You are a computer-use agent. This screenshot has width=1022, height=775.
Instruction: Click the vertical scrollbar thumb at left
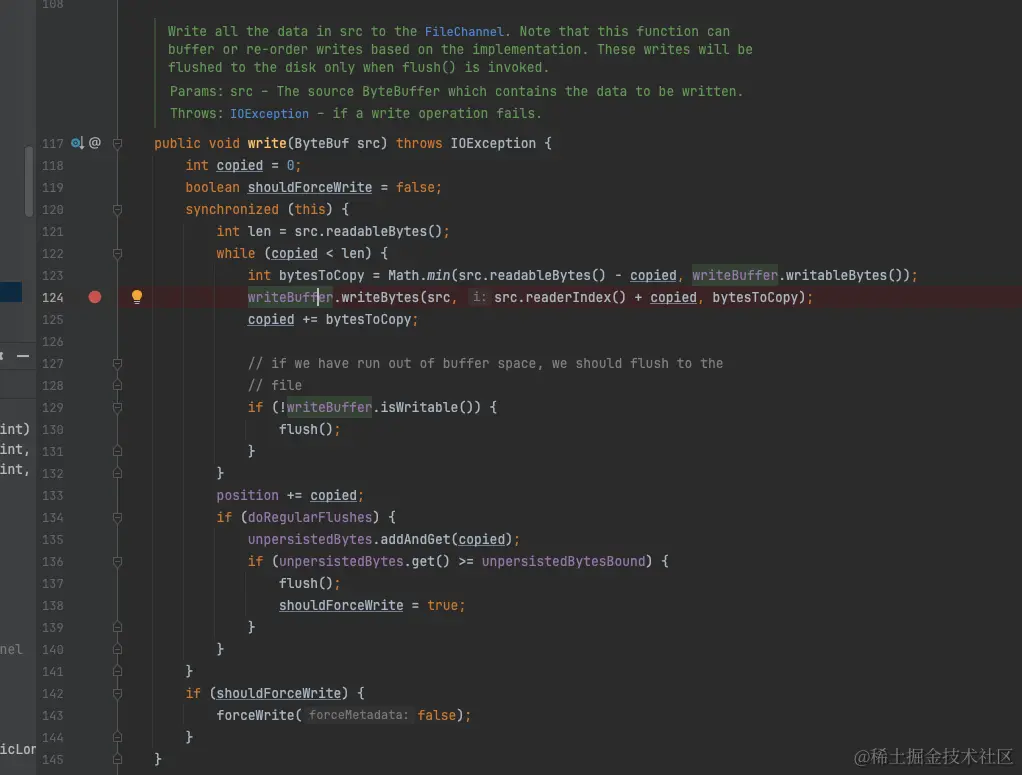tap(29, 181)
